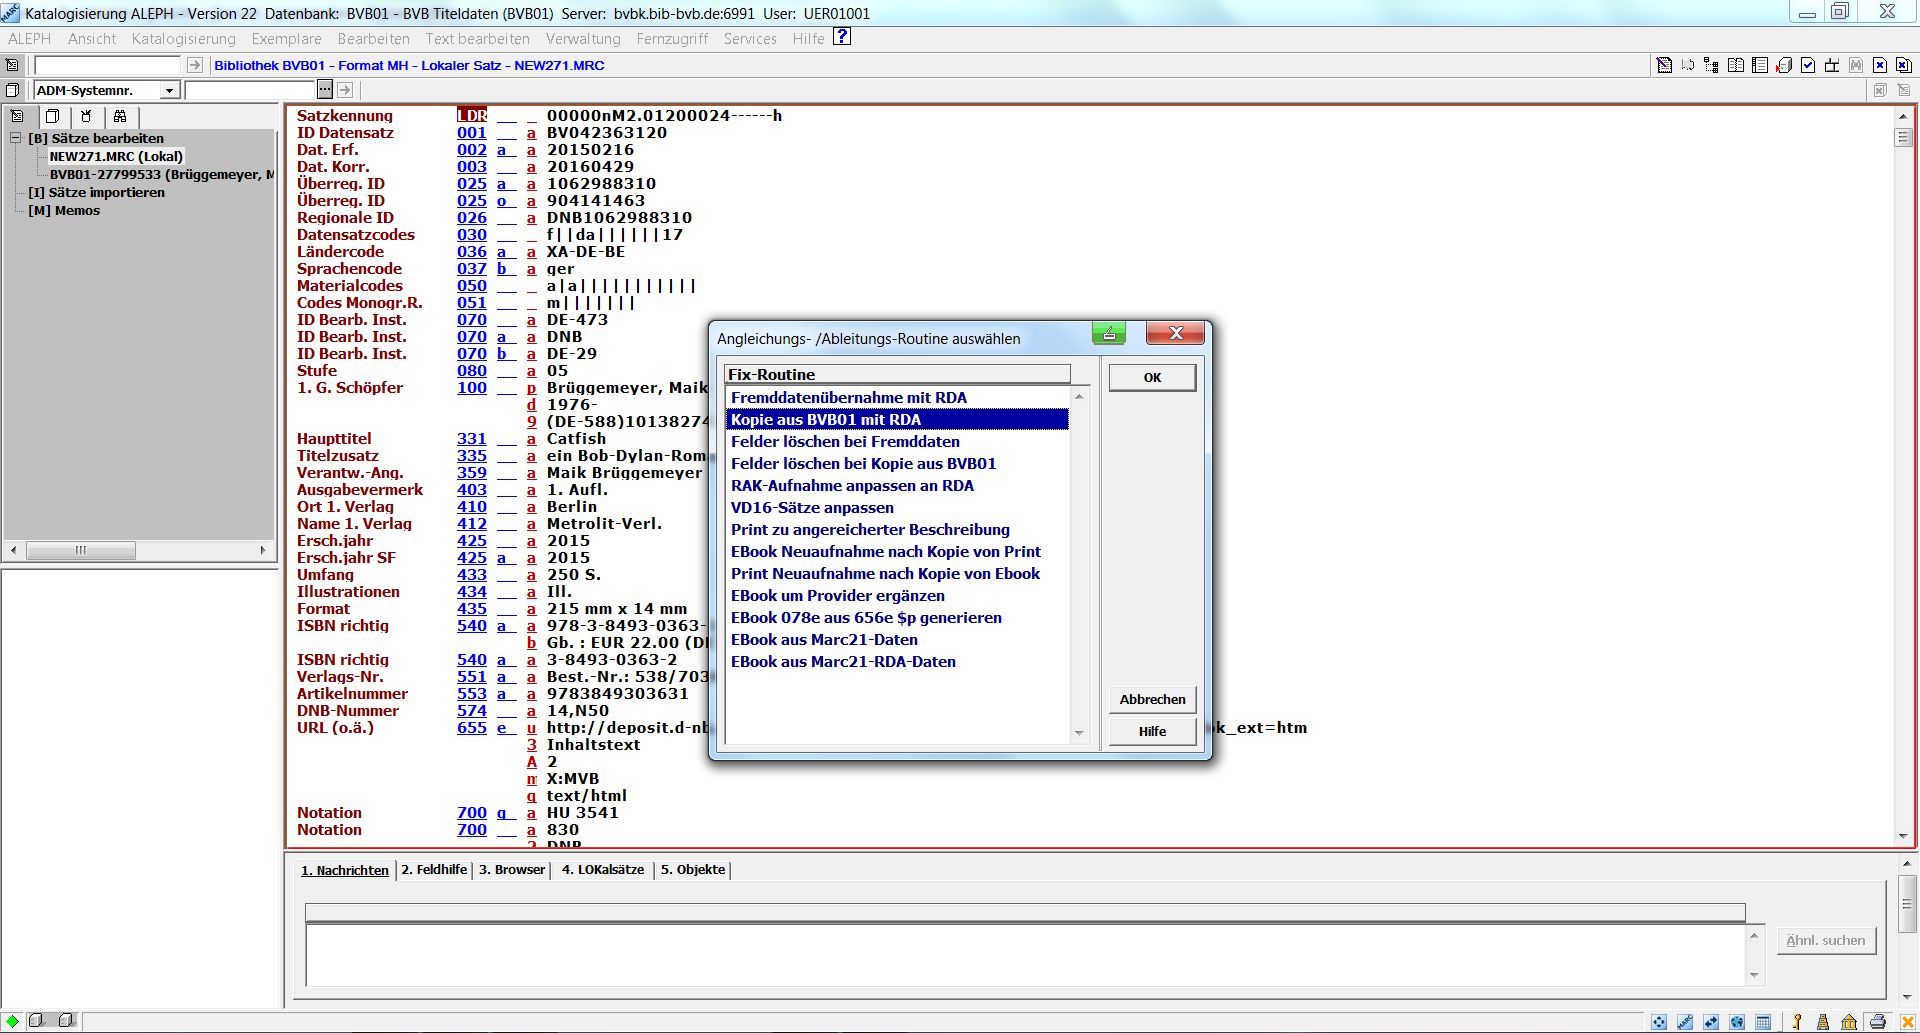The width and height of the screenshot is (1920, 1033).
Task: Click the binoculars tab in the left panel
Action: [120, 116]
